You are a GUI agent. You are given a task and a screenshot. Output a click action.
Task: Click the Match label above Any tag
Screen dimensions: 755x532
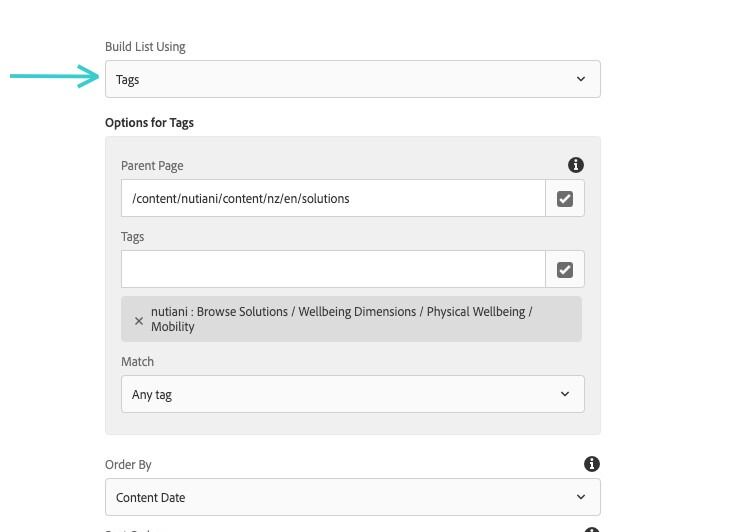click(137, 362)
